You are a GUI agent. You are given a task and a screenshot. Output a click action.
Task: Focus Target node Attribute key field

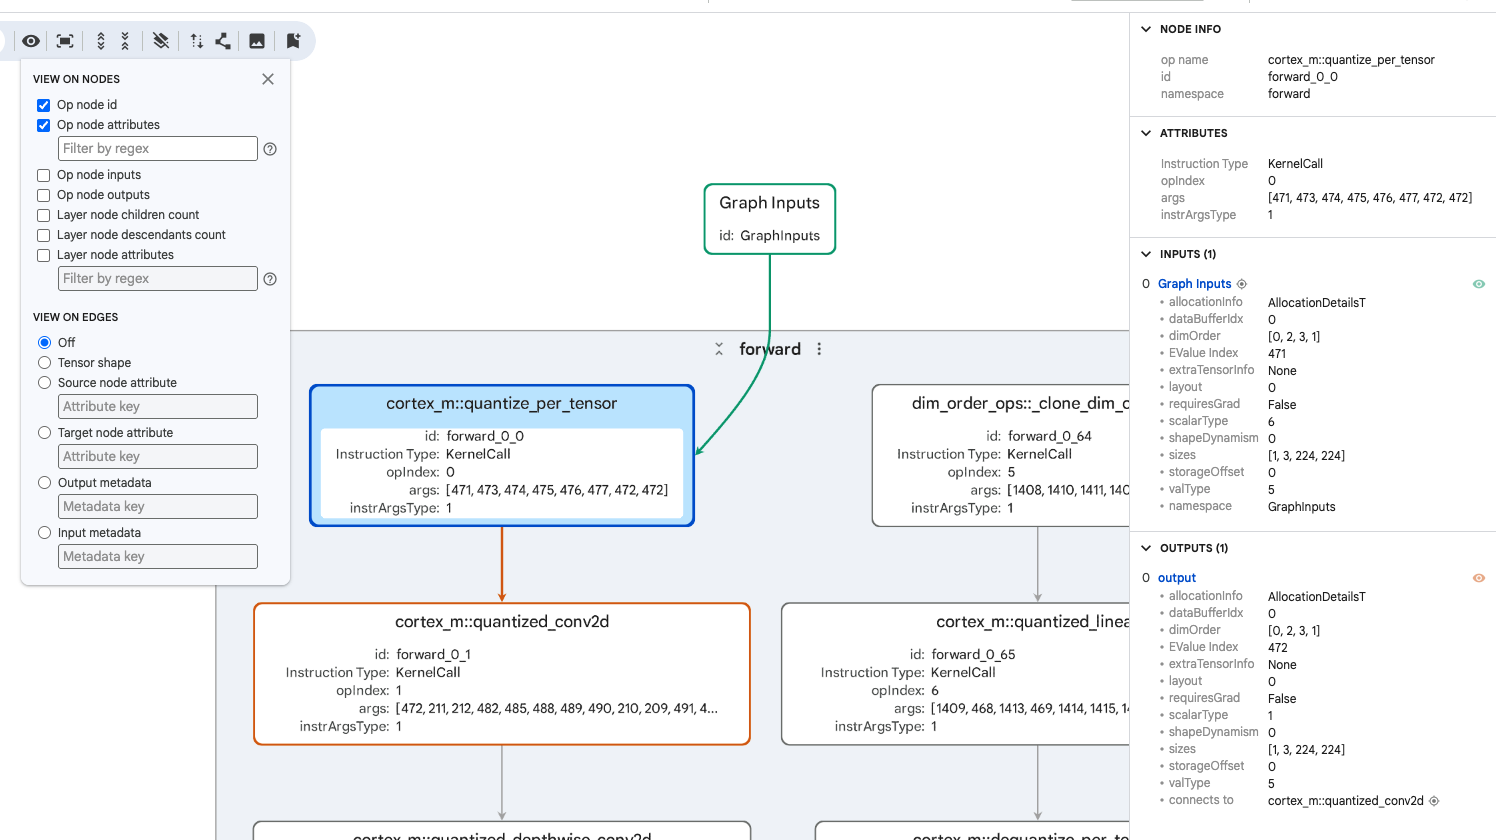coord(158,457)
